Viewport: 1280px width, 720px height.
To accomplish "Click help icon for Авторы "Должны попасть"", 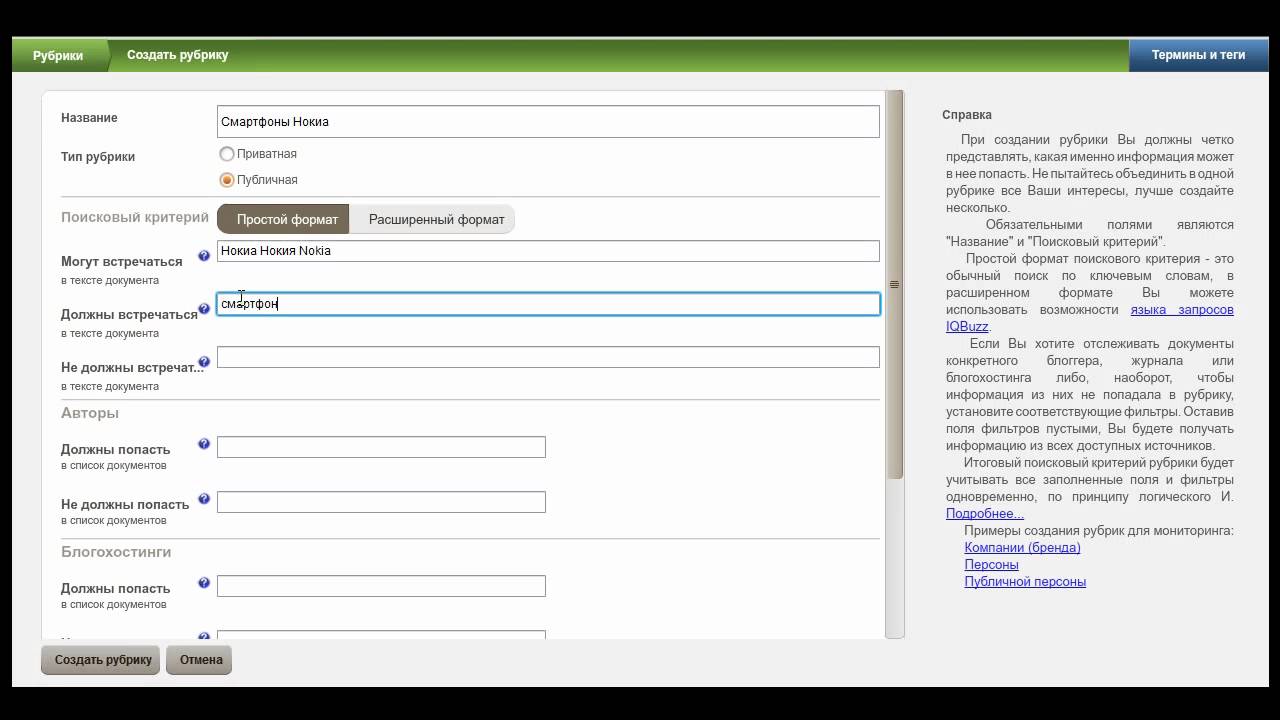I will pos(204,444).
